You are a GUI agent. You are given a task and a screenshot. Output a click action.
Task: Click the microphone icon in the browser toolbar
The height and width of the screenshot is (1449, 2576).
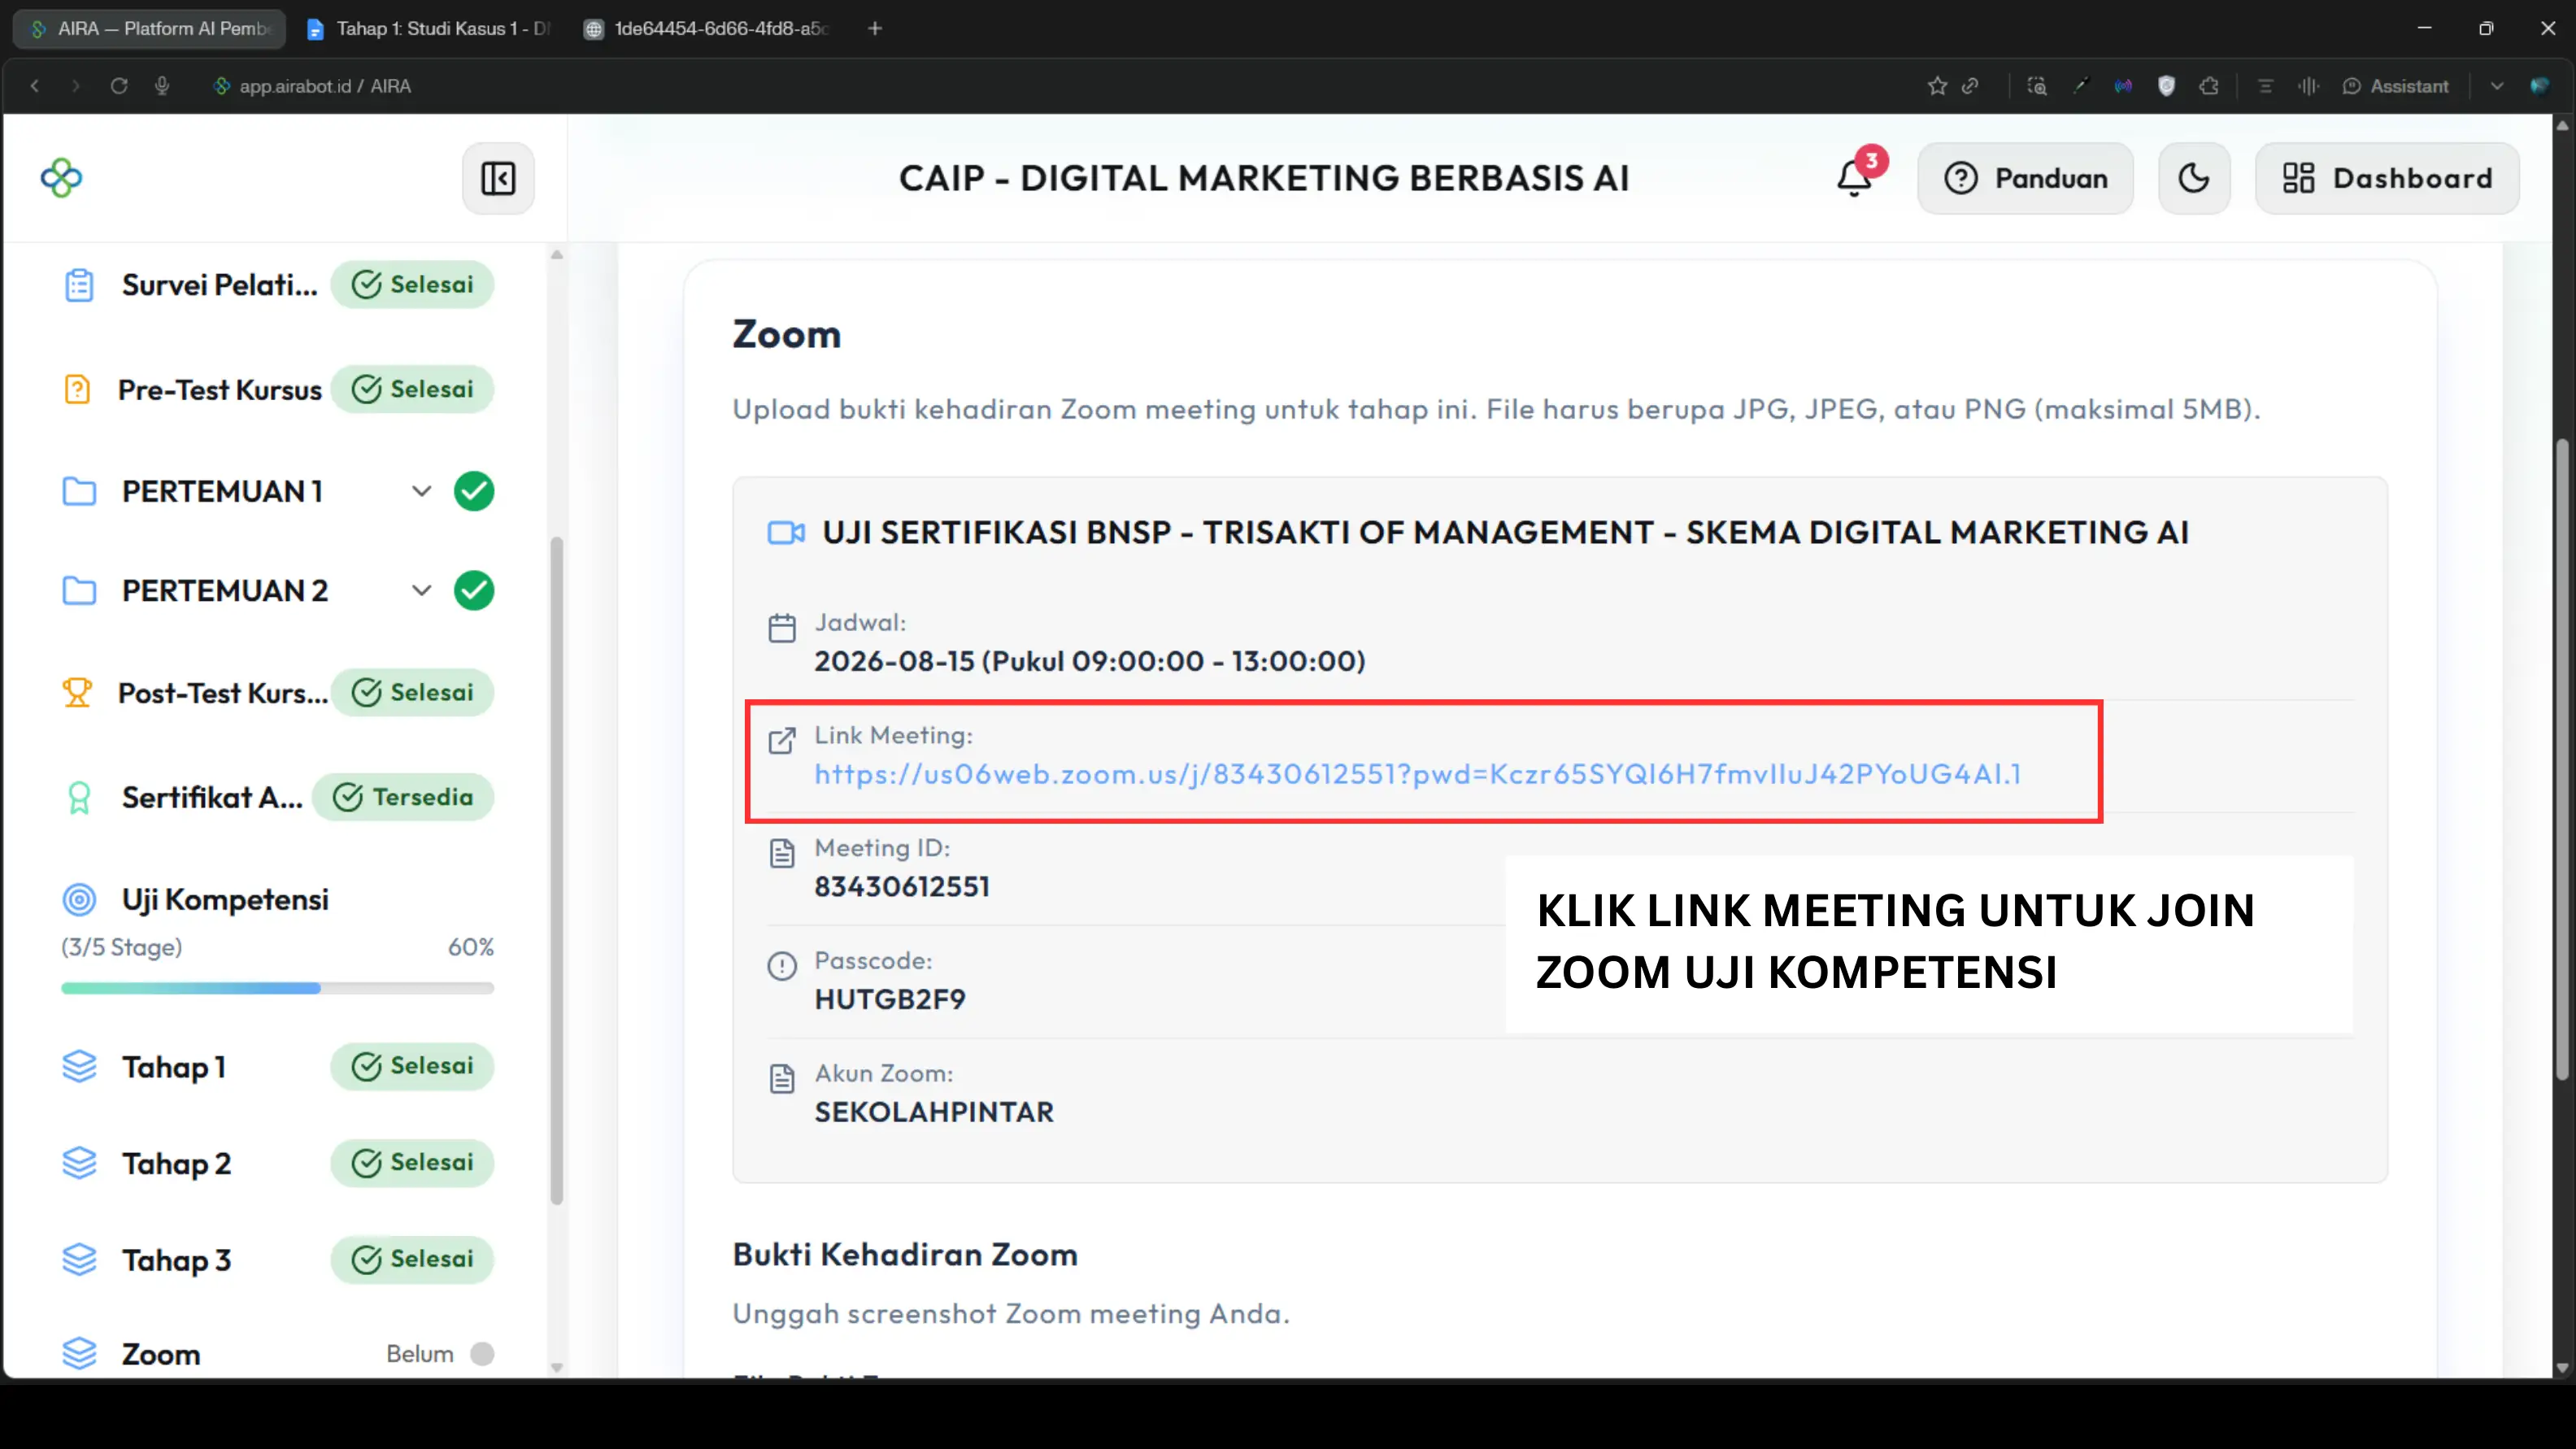pos(162,86)
